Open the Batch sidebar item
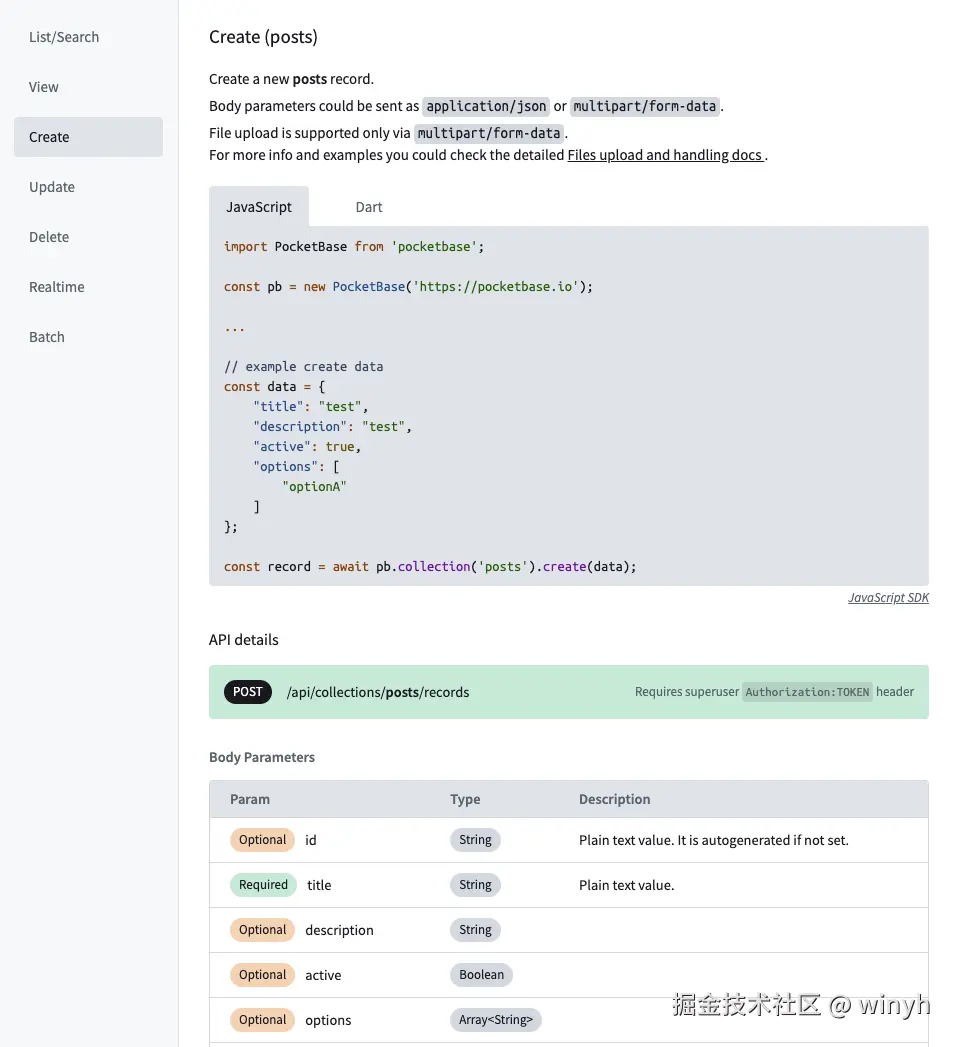 click(47, 337)
